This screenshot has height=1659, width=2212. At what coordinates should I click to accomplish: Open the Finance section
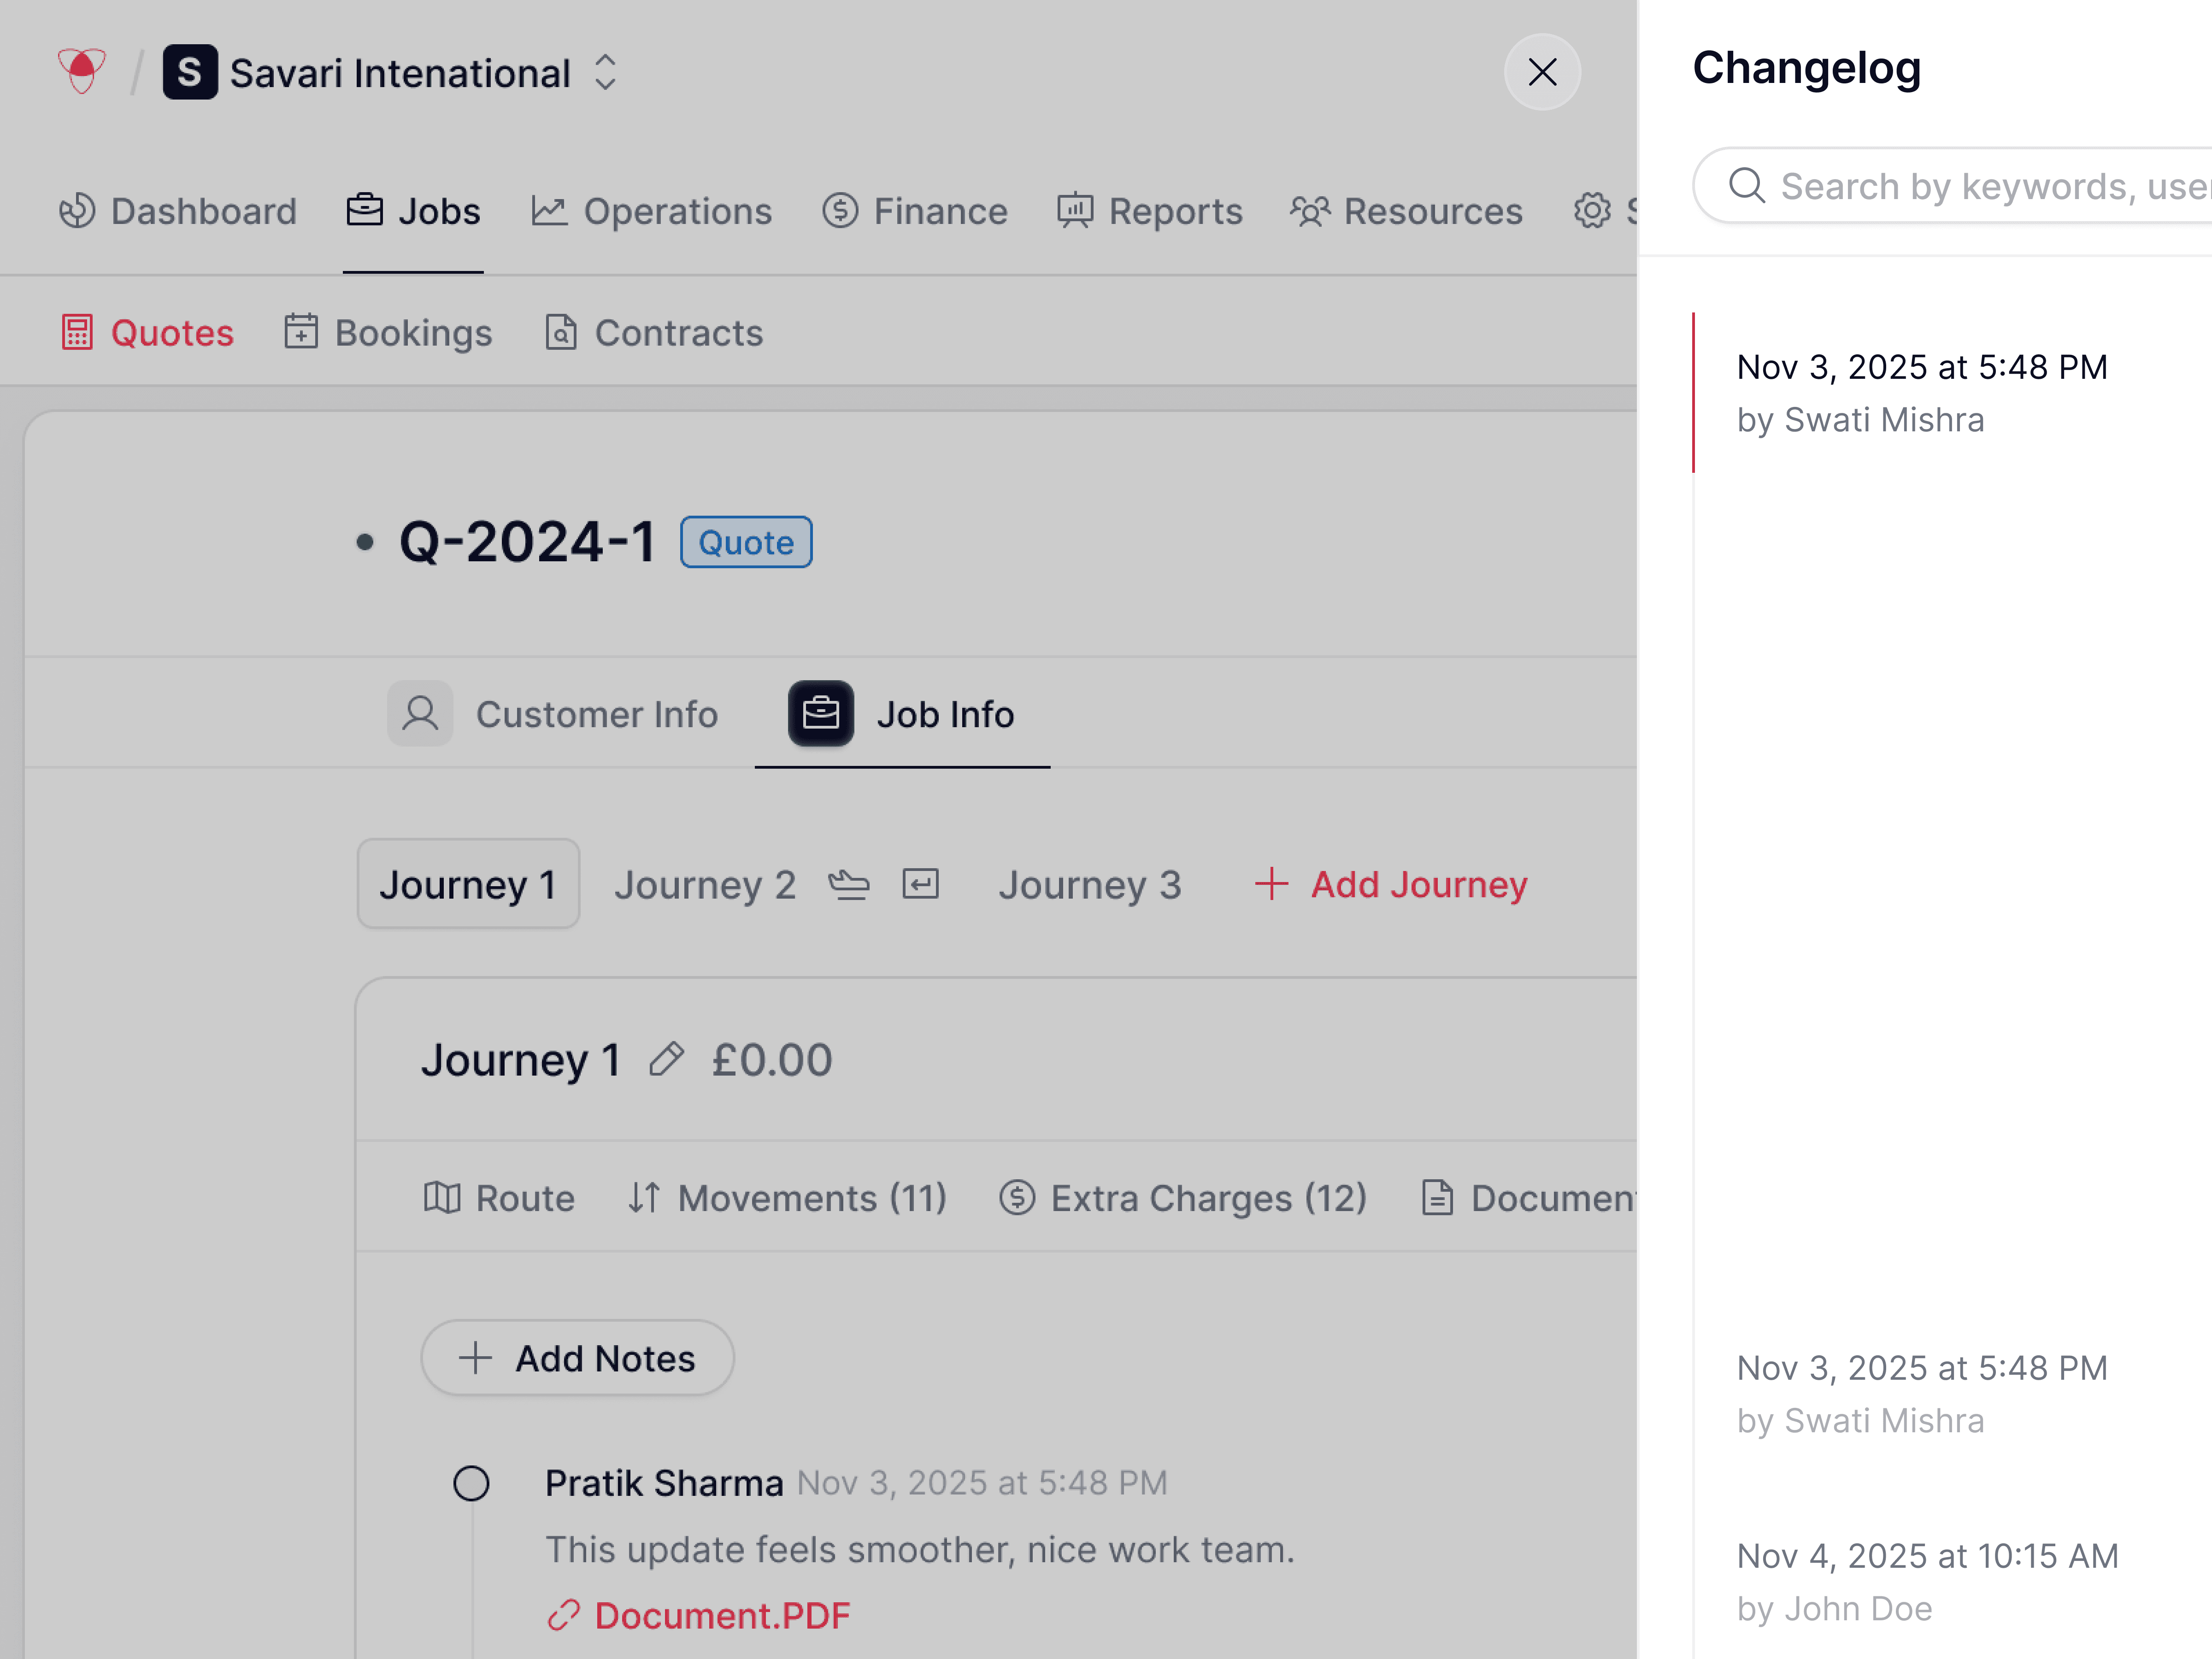[915, 211]
